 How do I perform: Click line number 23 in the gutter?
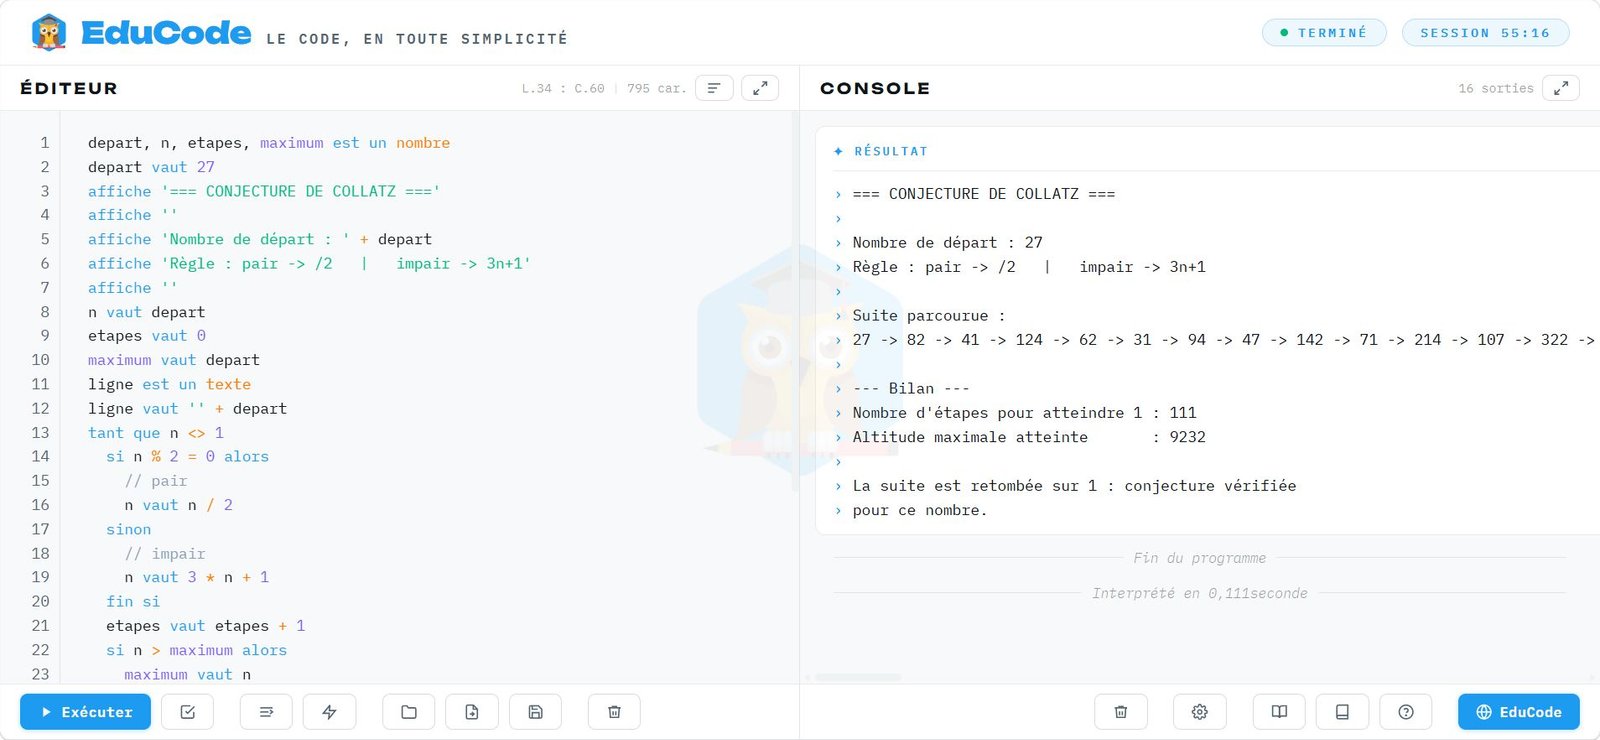pos(40,674)
